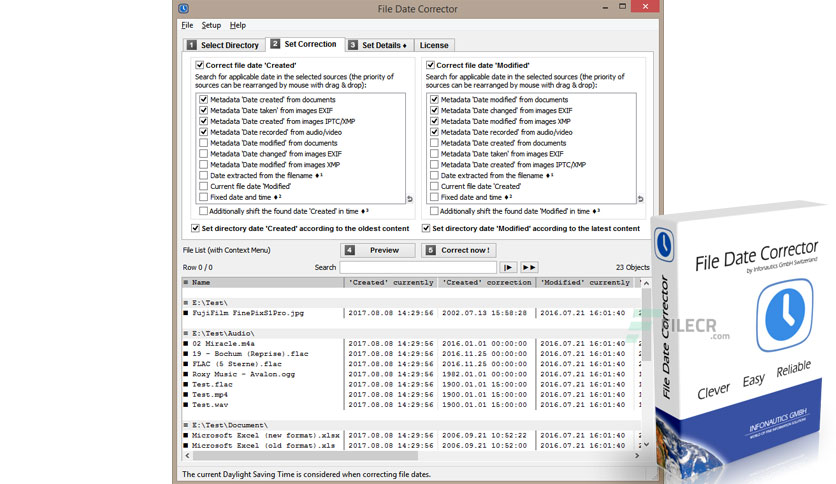Select Test.flac file row

point(411,384)
